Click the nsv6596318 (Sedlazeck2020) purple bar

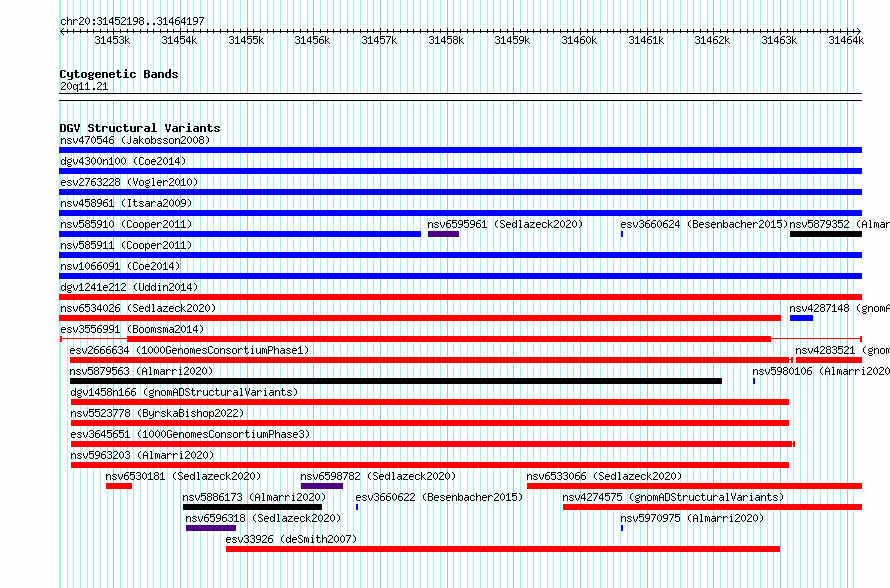tap(211, 528)
